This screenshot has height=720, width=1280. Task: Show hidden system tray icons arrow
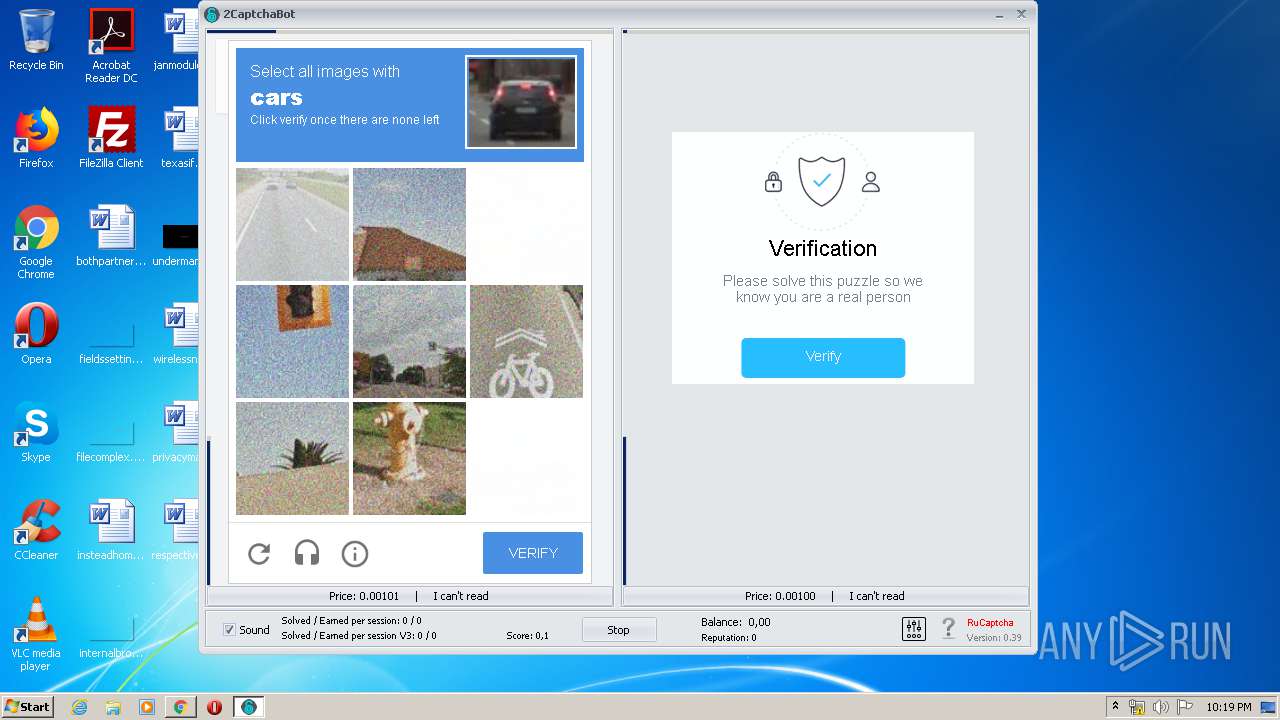(1115, 707)
